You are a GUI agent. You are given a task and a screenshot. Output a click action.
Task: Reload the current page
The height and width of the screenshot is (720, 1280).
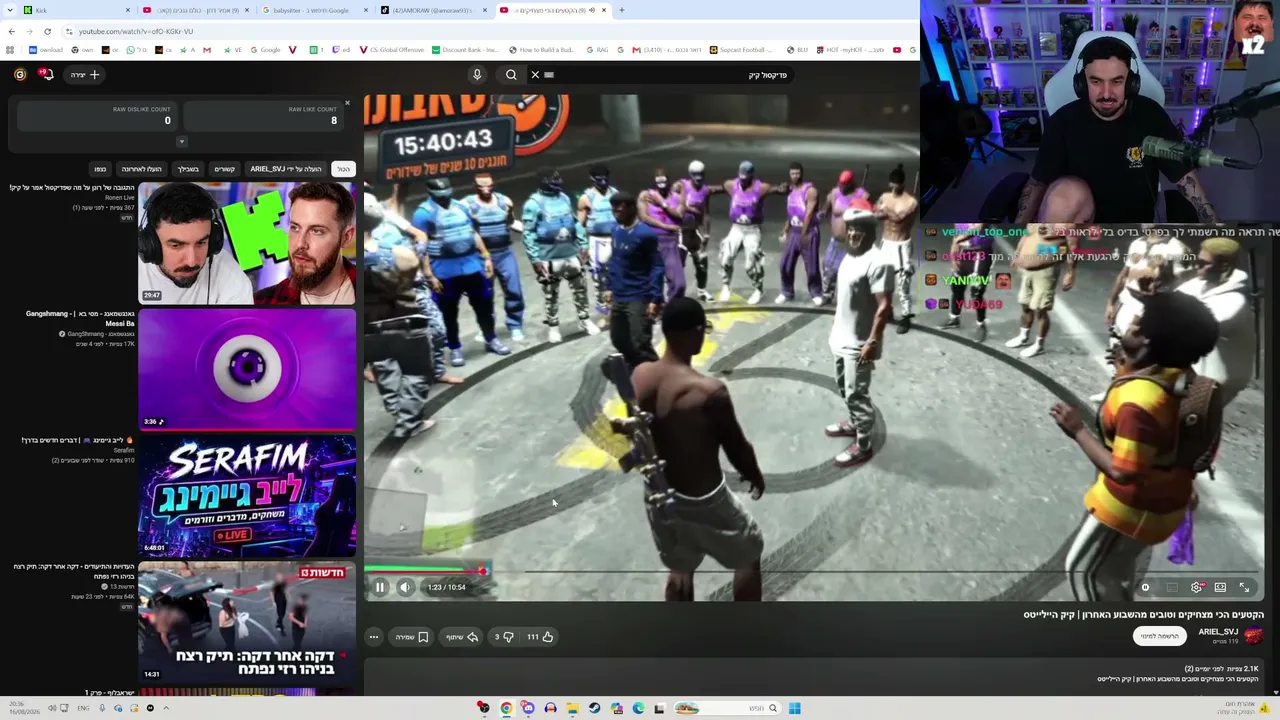click(47, 31)
